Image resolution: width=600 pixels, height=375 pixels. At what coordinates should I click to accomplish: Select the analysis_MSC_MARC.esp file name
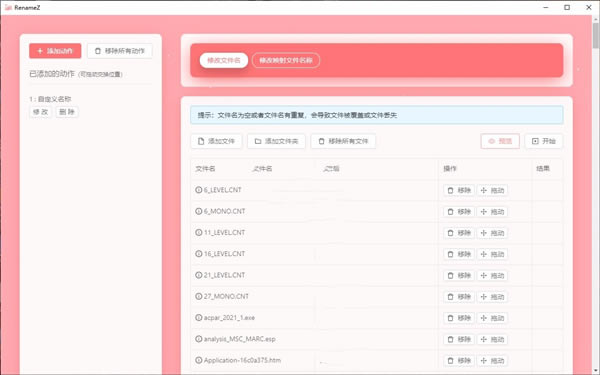pyautogui.click(x=240, y=339)
